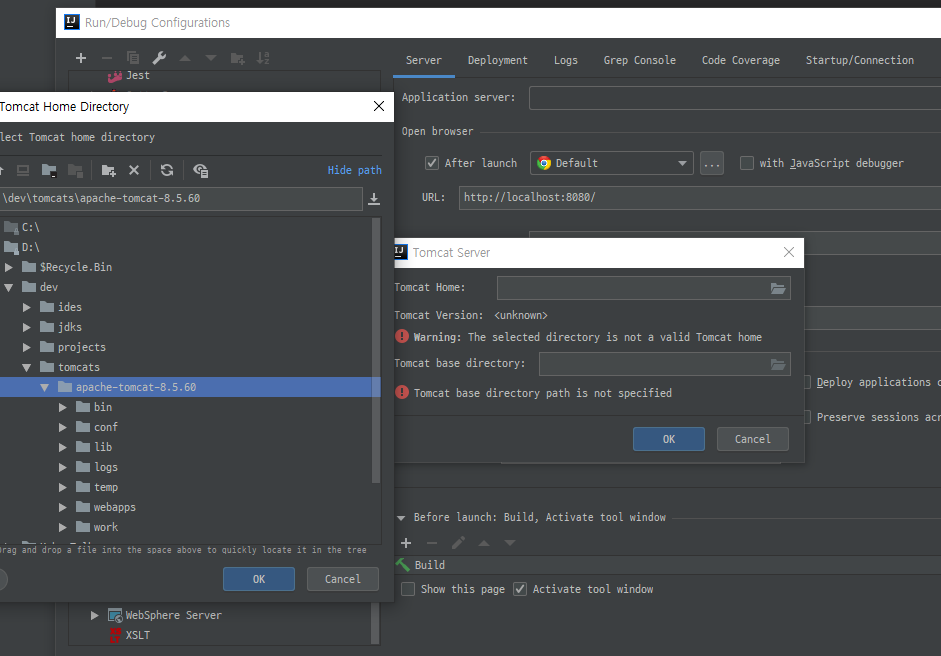This screenshot has width=941, height=656.
Task: Toggle show hidden files icon
Action: (x=200, y=170)
